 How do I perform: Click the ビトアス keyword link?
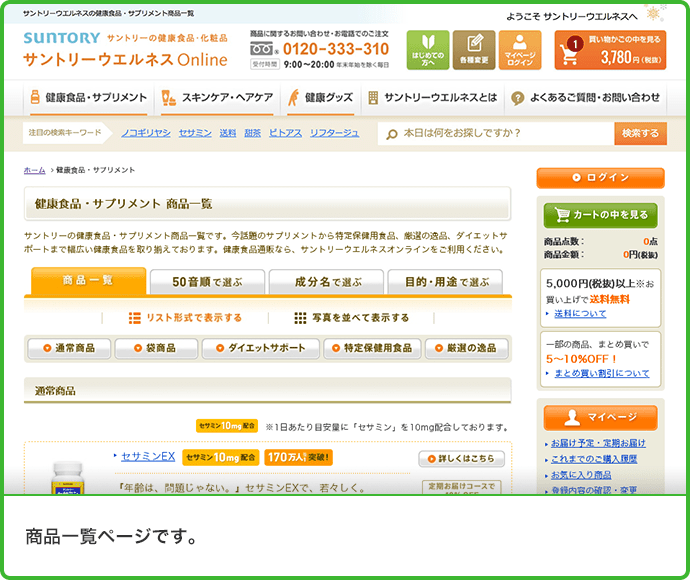pos(285,133)
